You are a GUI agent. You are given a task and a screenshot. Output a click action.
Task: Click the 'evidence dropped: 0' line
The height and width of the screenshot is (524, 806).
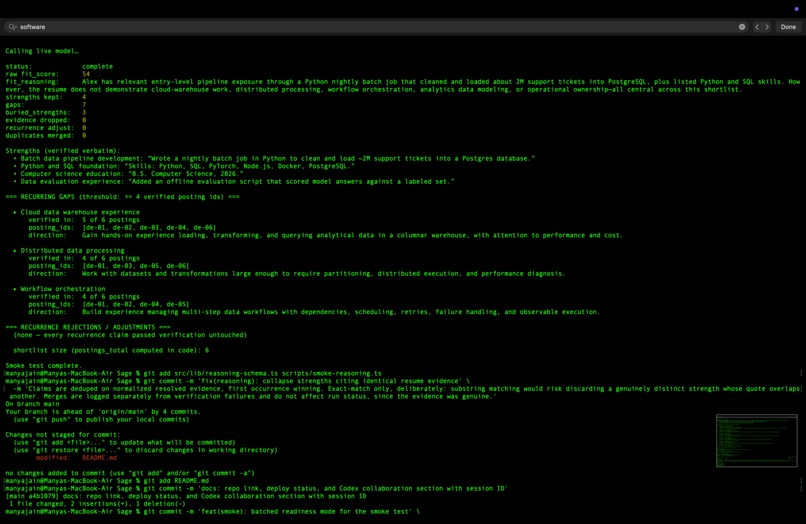(46, 120)
